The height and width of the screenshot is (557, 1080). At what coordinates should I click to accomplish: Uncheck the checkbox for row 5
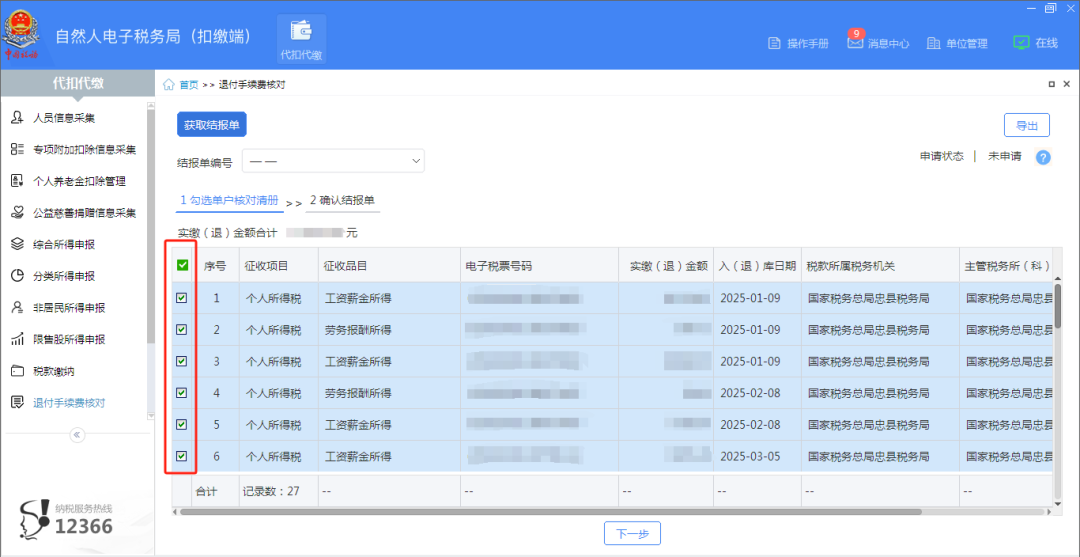(x=182, y=424)
